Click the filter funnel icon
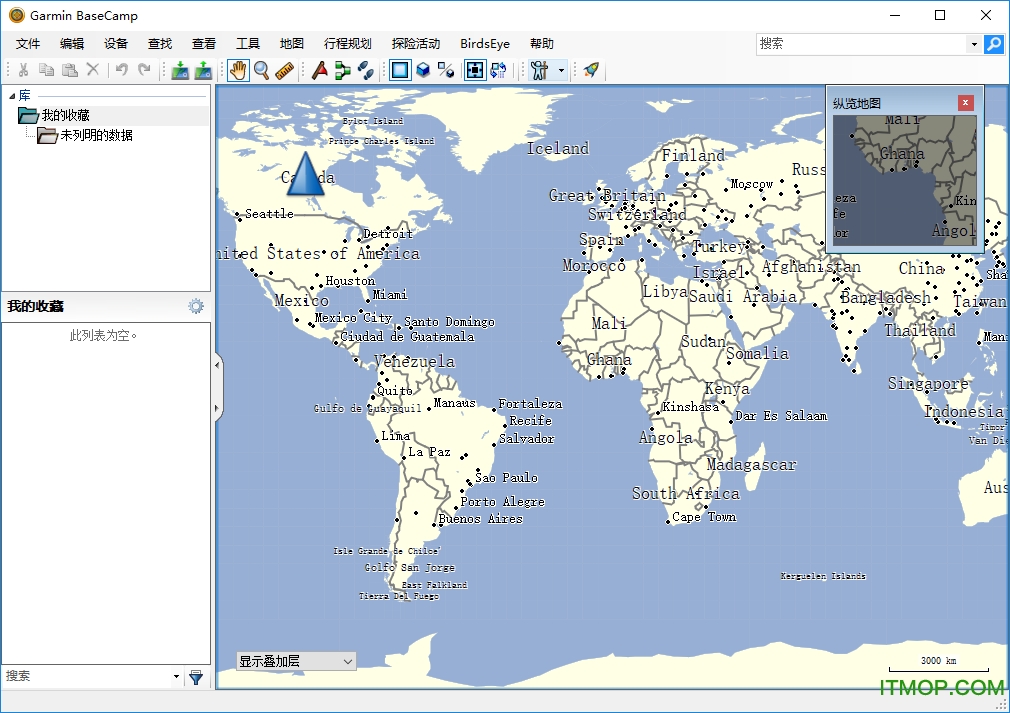Image resolution: width=1010 pixels, height=713 pixels. 196,677
